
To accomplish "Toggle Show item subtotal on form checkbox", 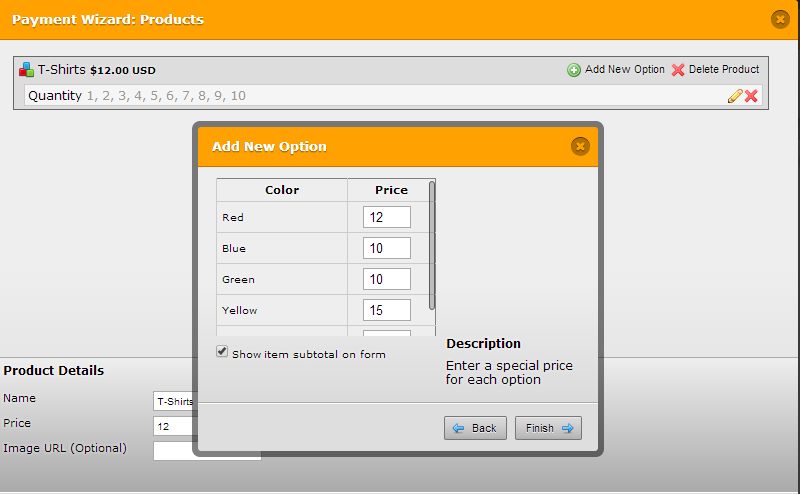I will point(222,352).
